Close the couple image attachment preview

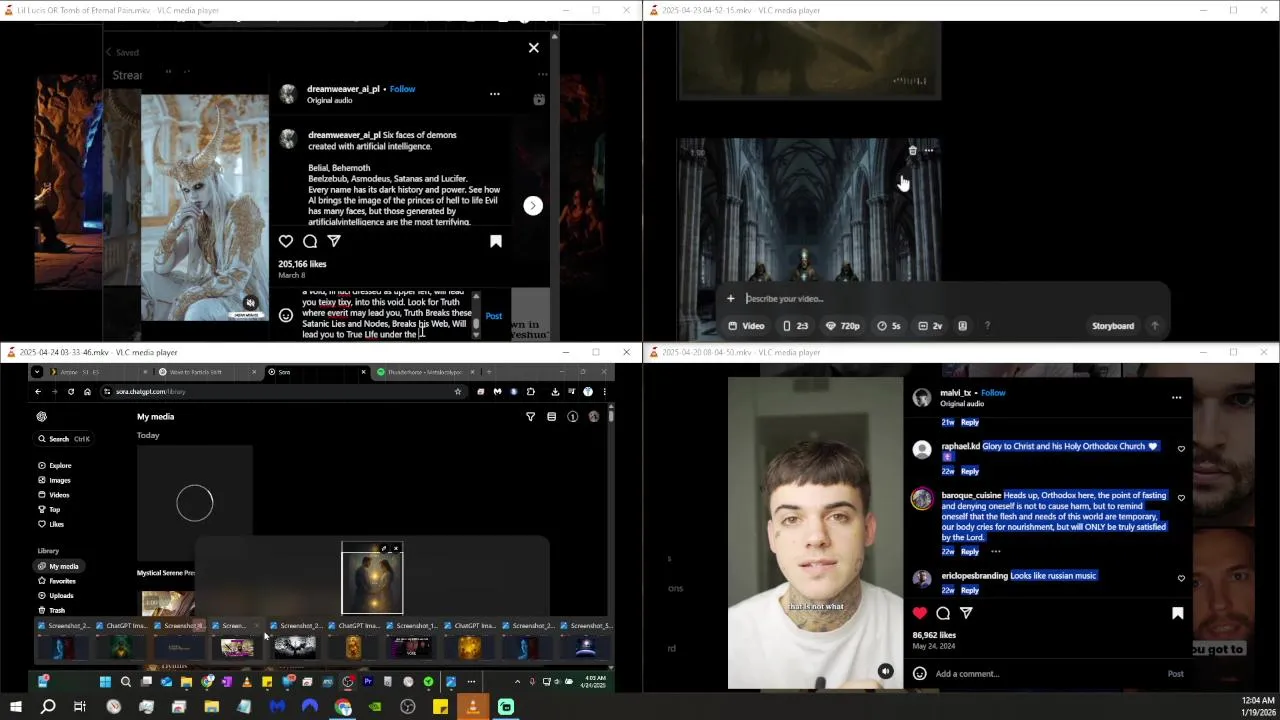tap(396, 549)
